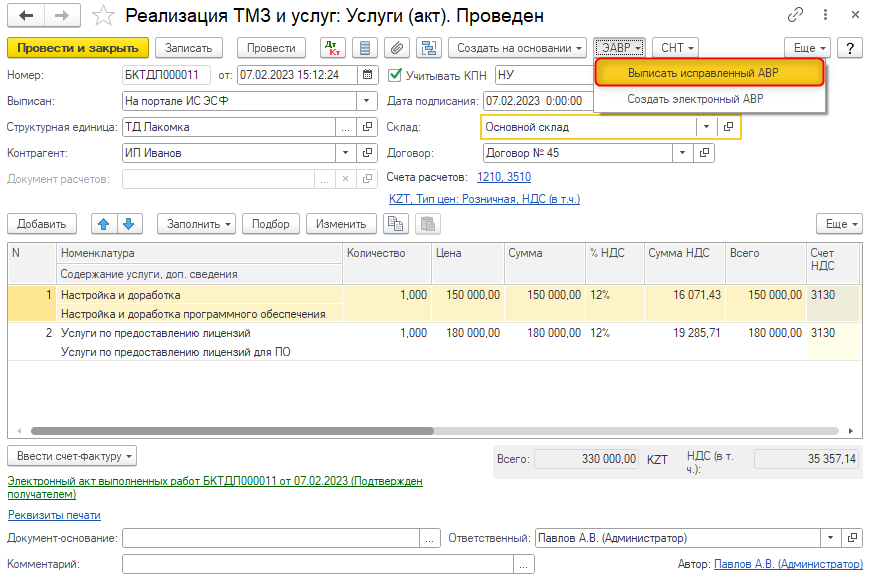Screen dimensions: 869x578
Task: Open the Счета расчетов 1210, 3510 link
Action: click(x=504, y=177)
